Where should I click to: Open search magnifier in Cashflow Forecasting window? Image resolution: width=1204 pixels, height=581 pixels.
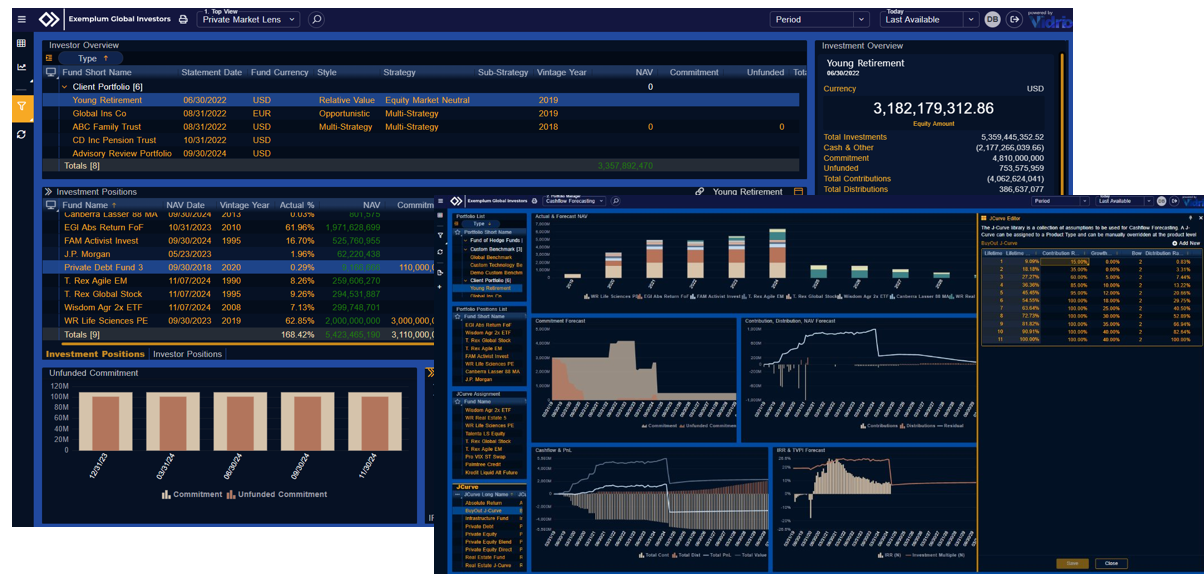(x=616, y=200)
